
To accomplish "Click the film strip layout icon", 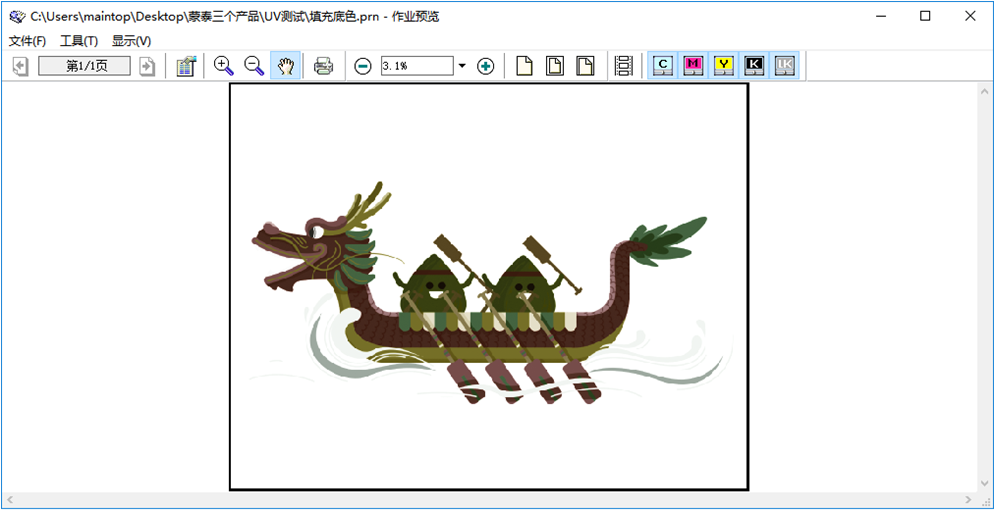I will tap(624, 66).
